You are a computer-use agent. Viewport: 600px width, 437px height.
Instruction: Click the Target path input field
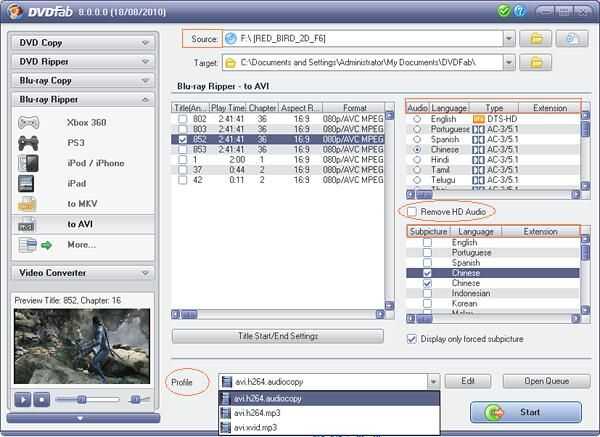362,62
